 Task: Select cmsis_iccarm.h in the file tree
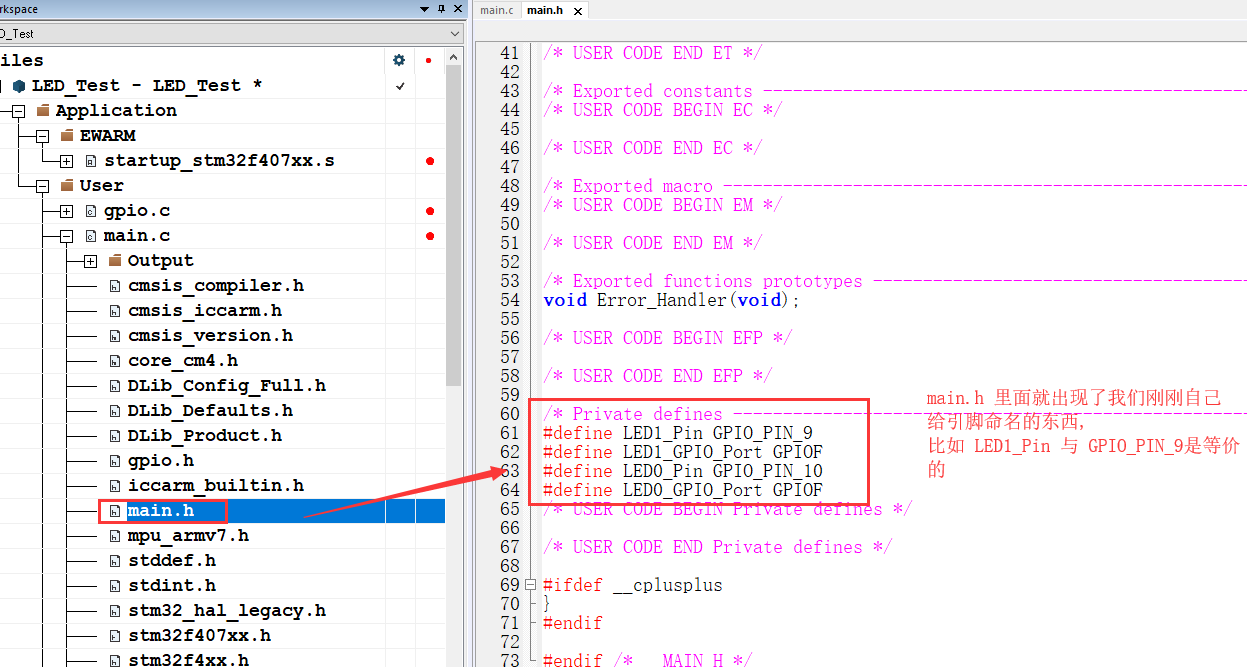[x=205, y=311]
